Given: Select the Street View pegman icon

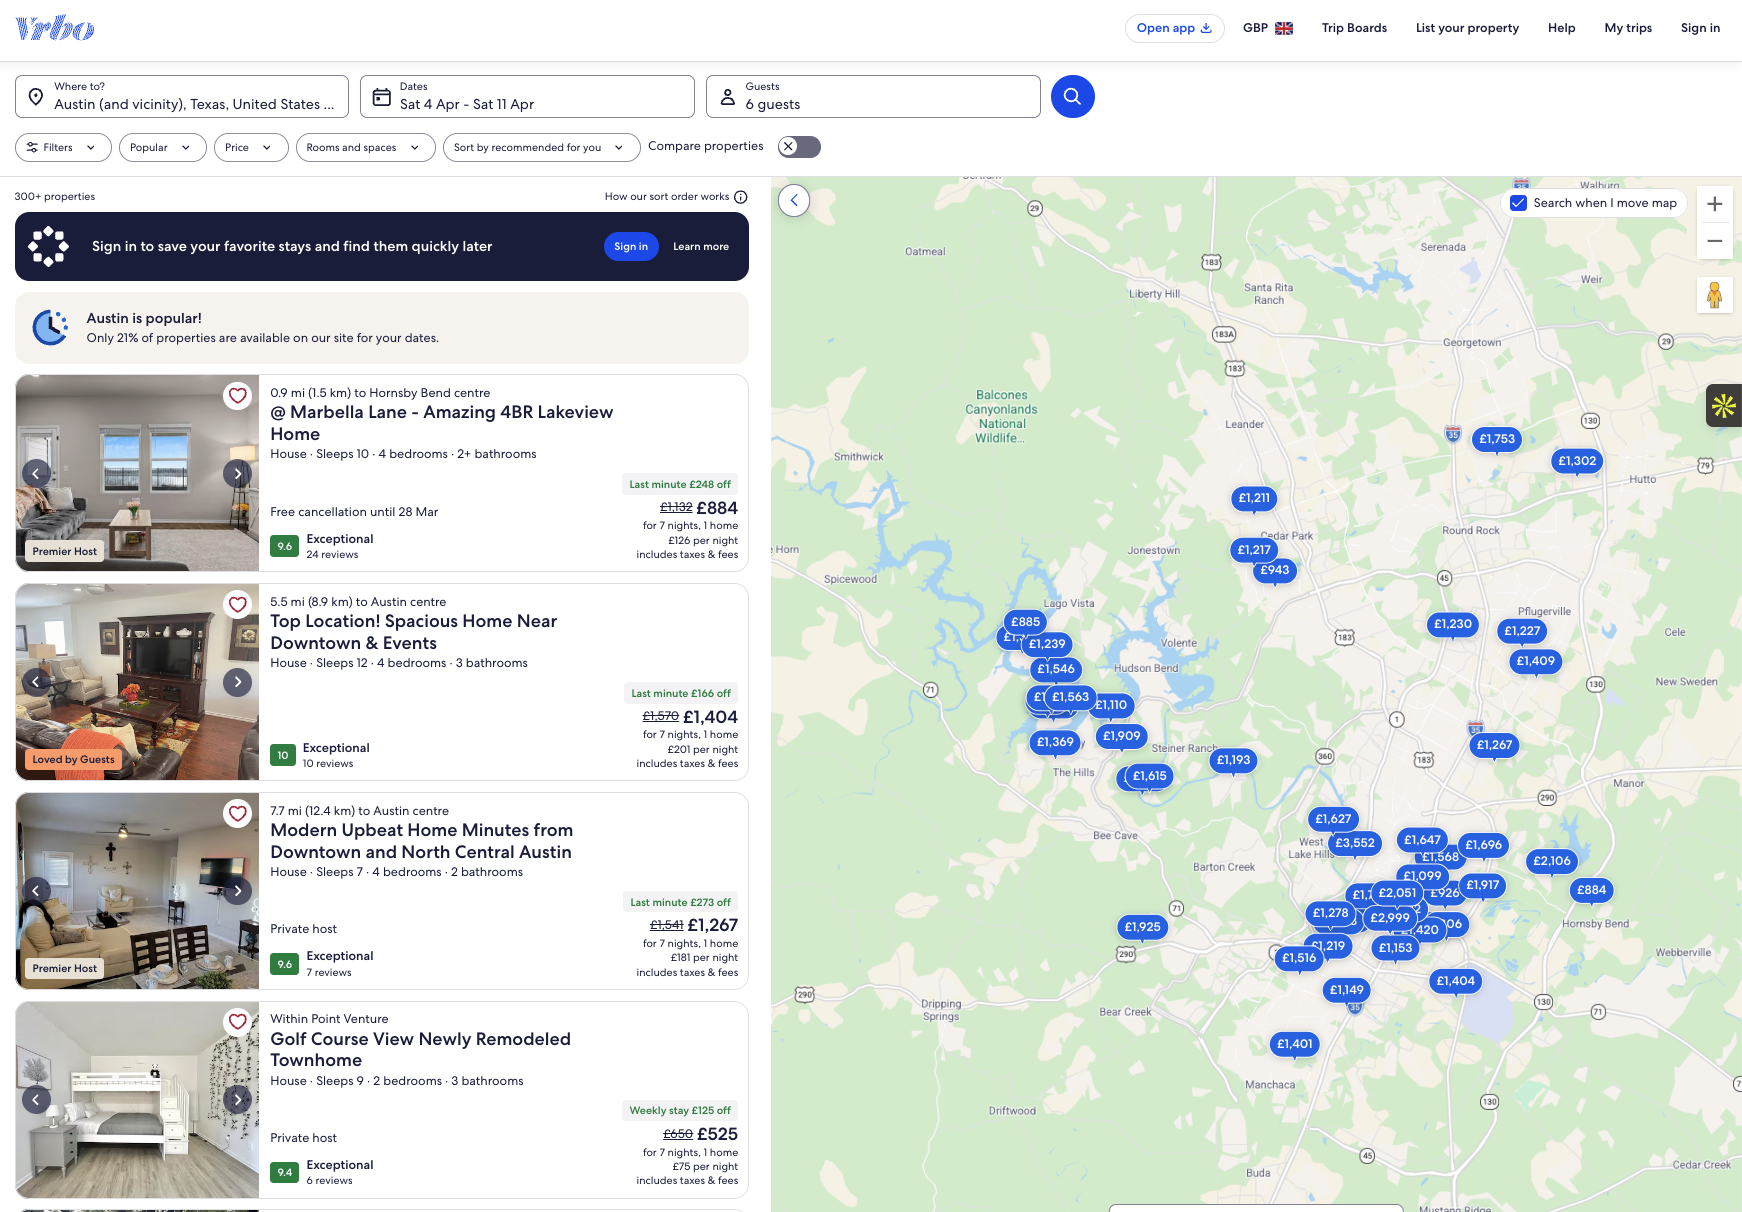Looking at the screenshot, I should coord(1714,295).
